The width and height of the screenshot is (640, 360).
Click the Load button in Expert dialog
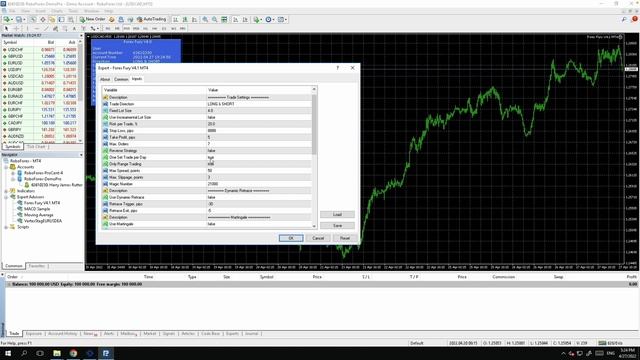[x=337, y=214]
